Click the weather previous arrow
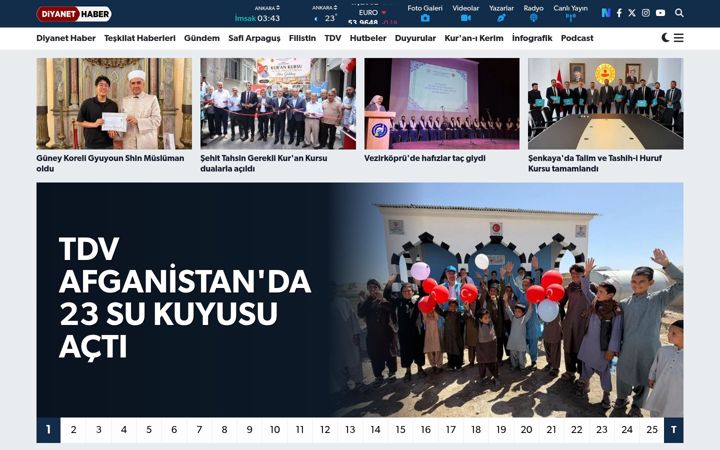Image resolution: width=720 pixels, height=450 pixels. click(315, 19)
